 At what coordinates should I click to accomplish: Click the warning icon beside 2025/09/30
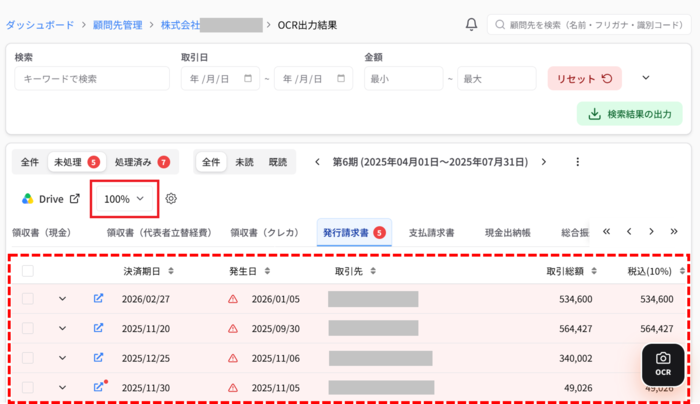[x=233, y=329]
